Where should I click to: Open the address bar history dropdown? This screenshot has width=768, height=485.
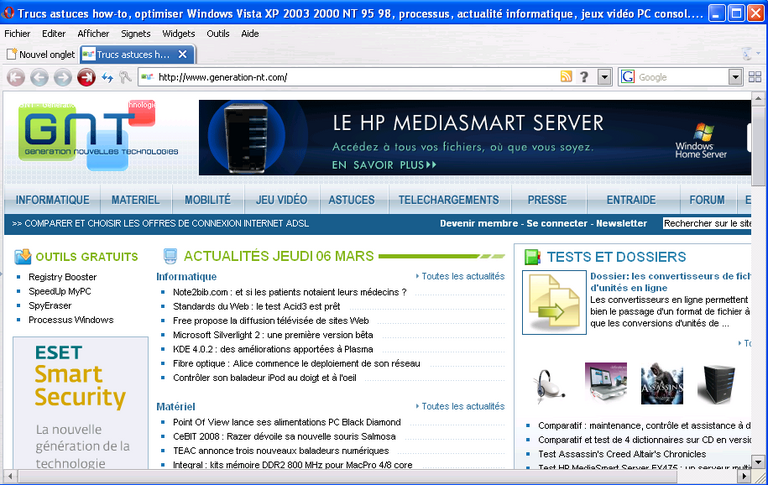[x=604, y=77]
